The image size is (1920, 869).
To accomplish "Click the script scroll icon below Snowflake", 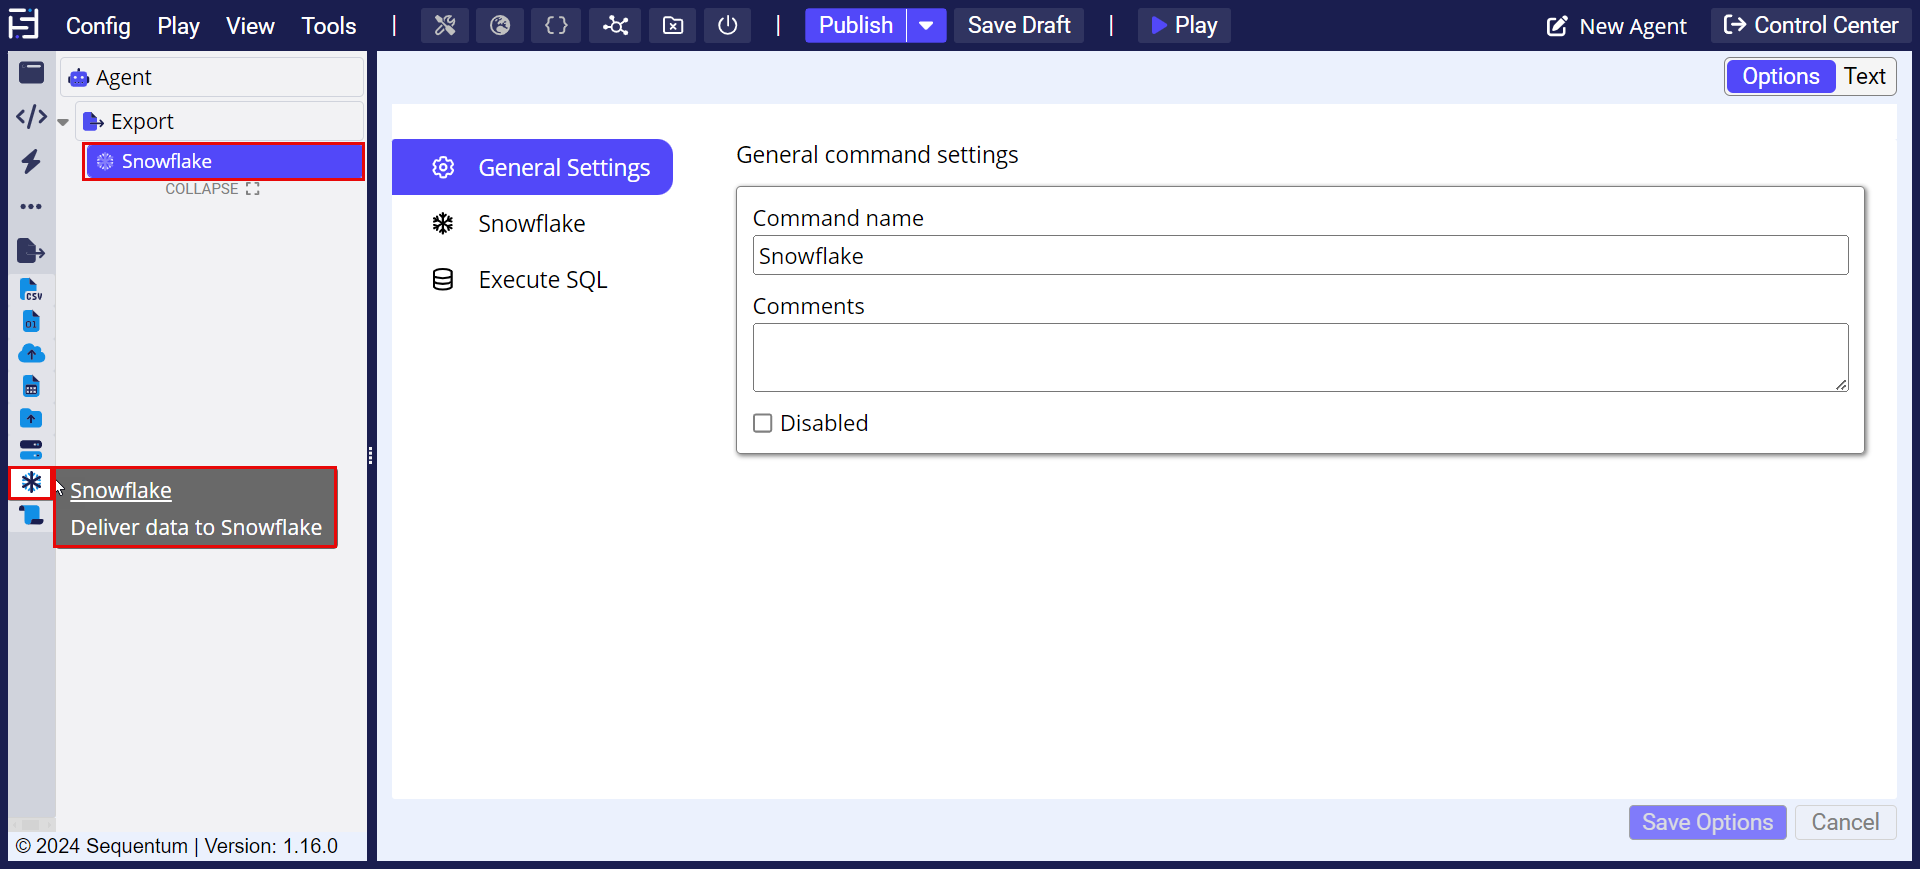I will tap(32, 515).
